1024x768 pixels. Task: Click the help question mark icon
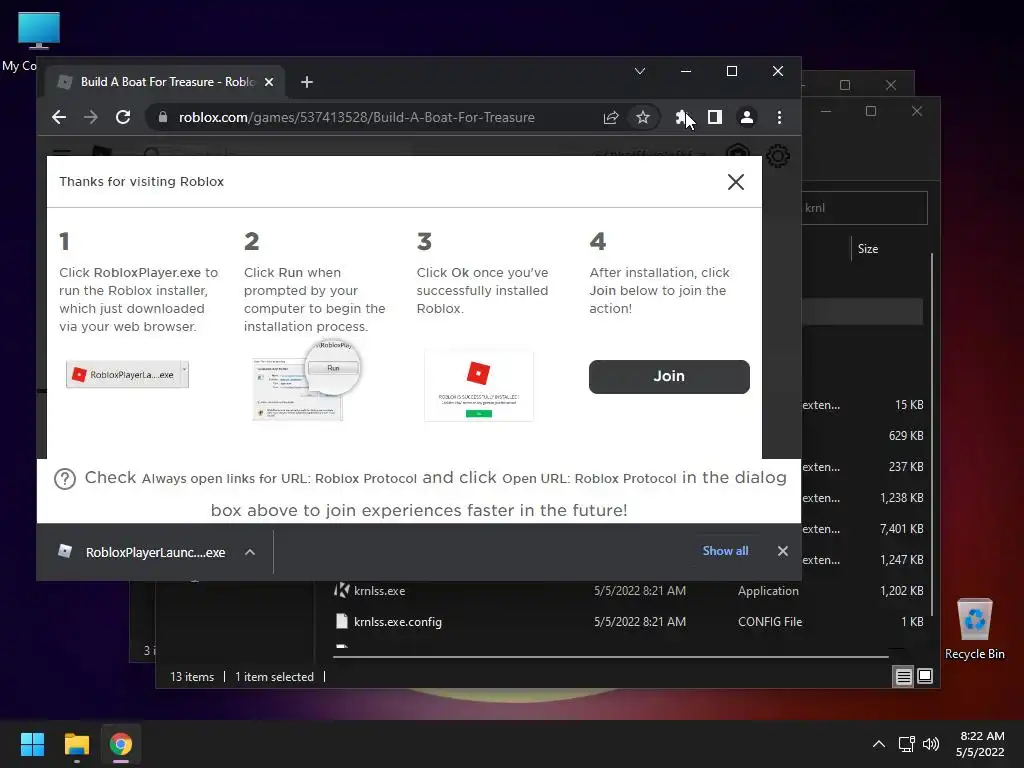point(65,479)
